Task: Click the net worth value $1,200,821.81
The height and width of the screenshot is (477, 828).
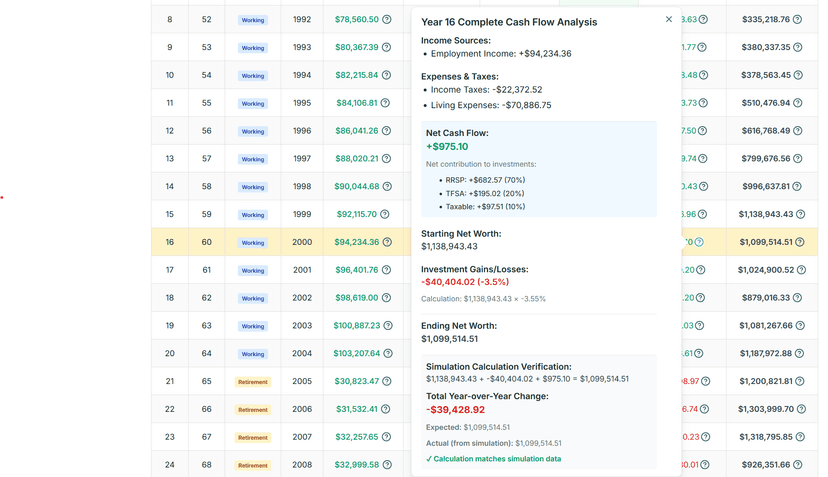Action: pyautogui.click(x=764, y=381)
